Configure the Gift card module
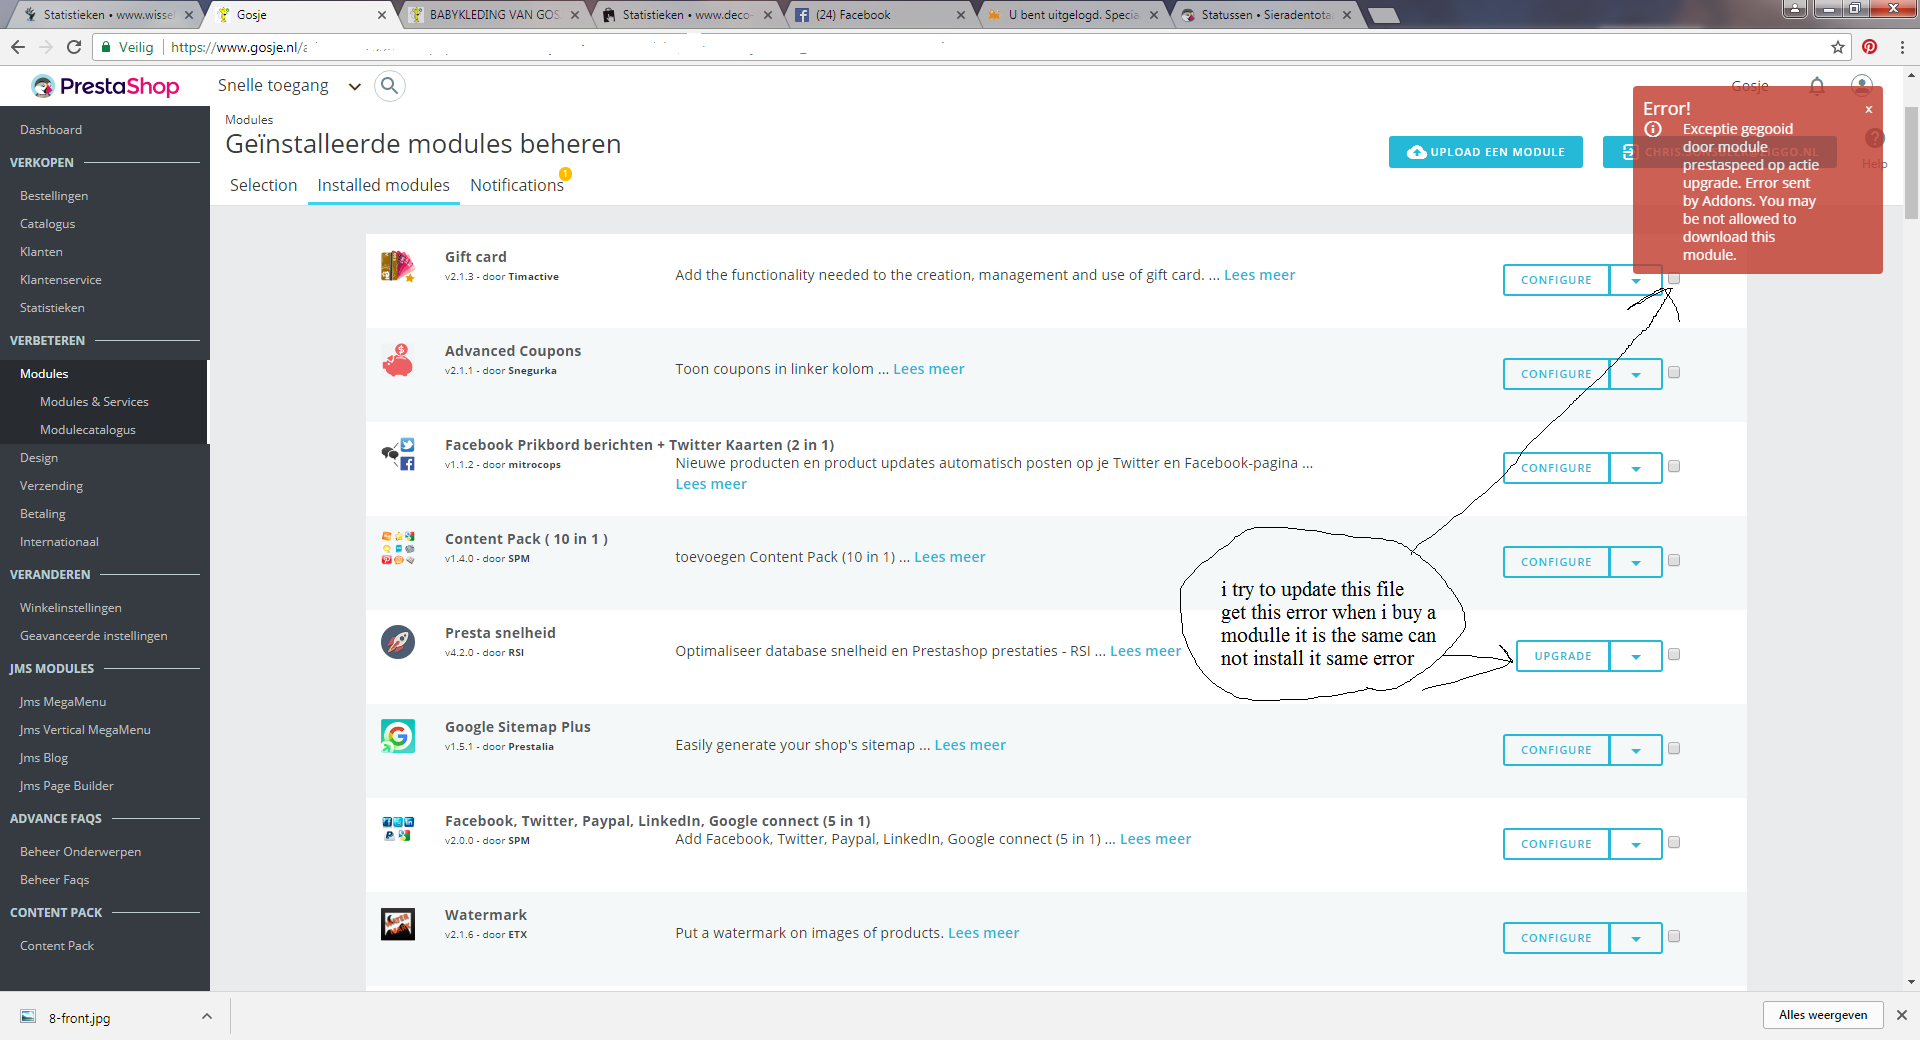 1556,280
